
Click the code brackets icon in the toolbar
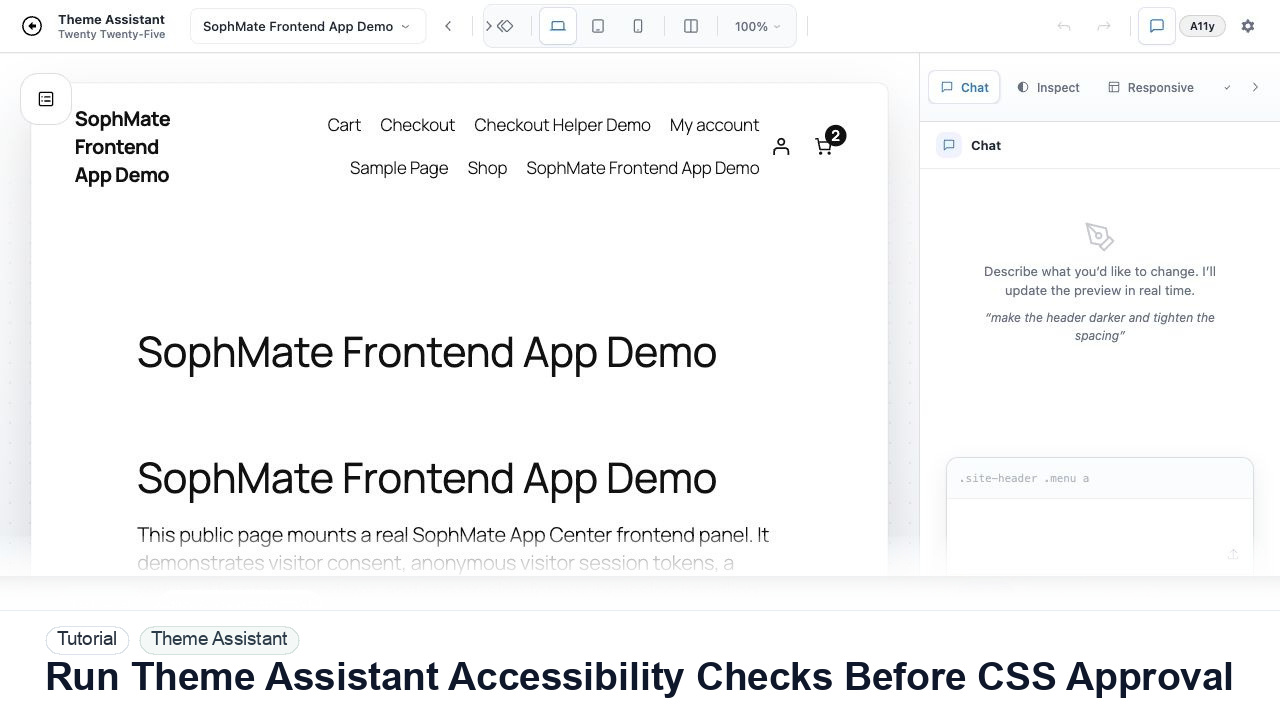point(505,27)
